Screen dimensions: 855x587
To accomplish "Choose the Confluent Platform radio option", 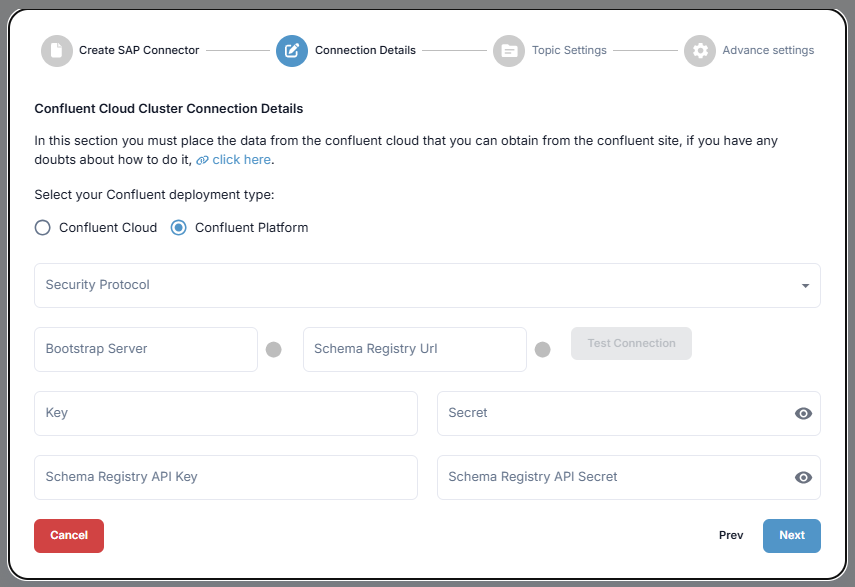I will (x=179, y=228).
